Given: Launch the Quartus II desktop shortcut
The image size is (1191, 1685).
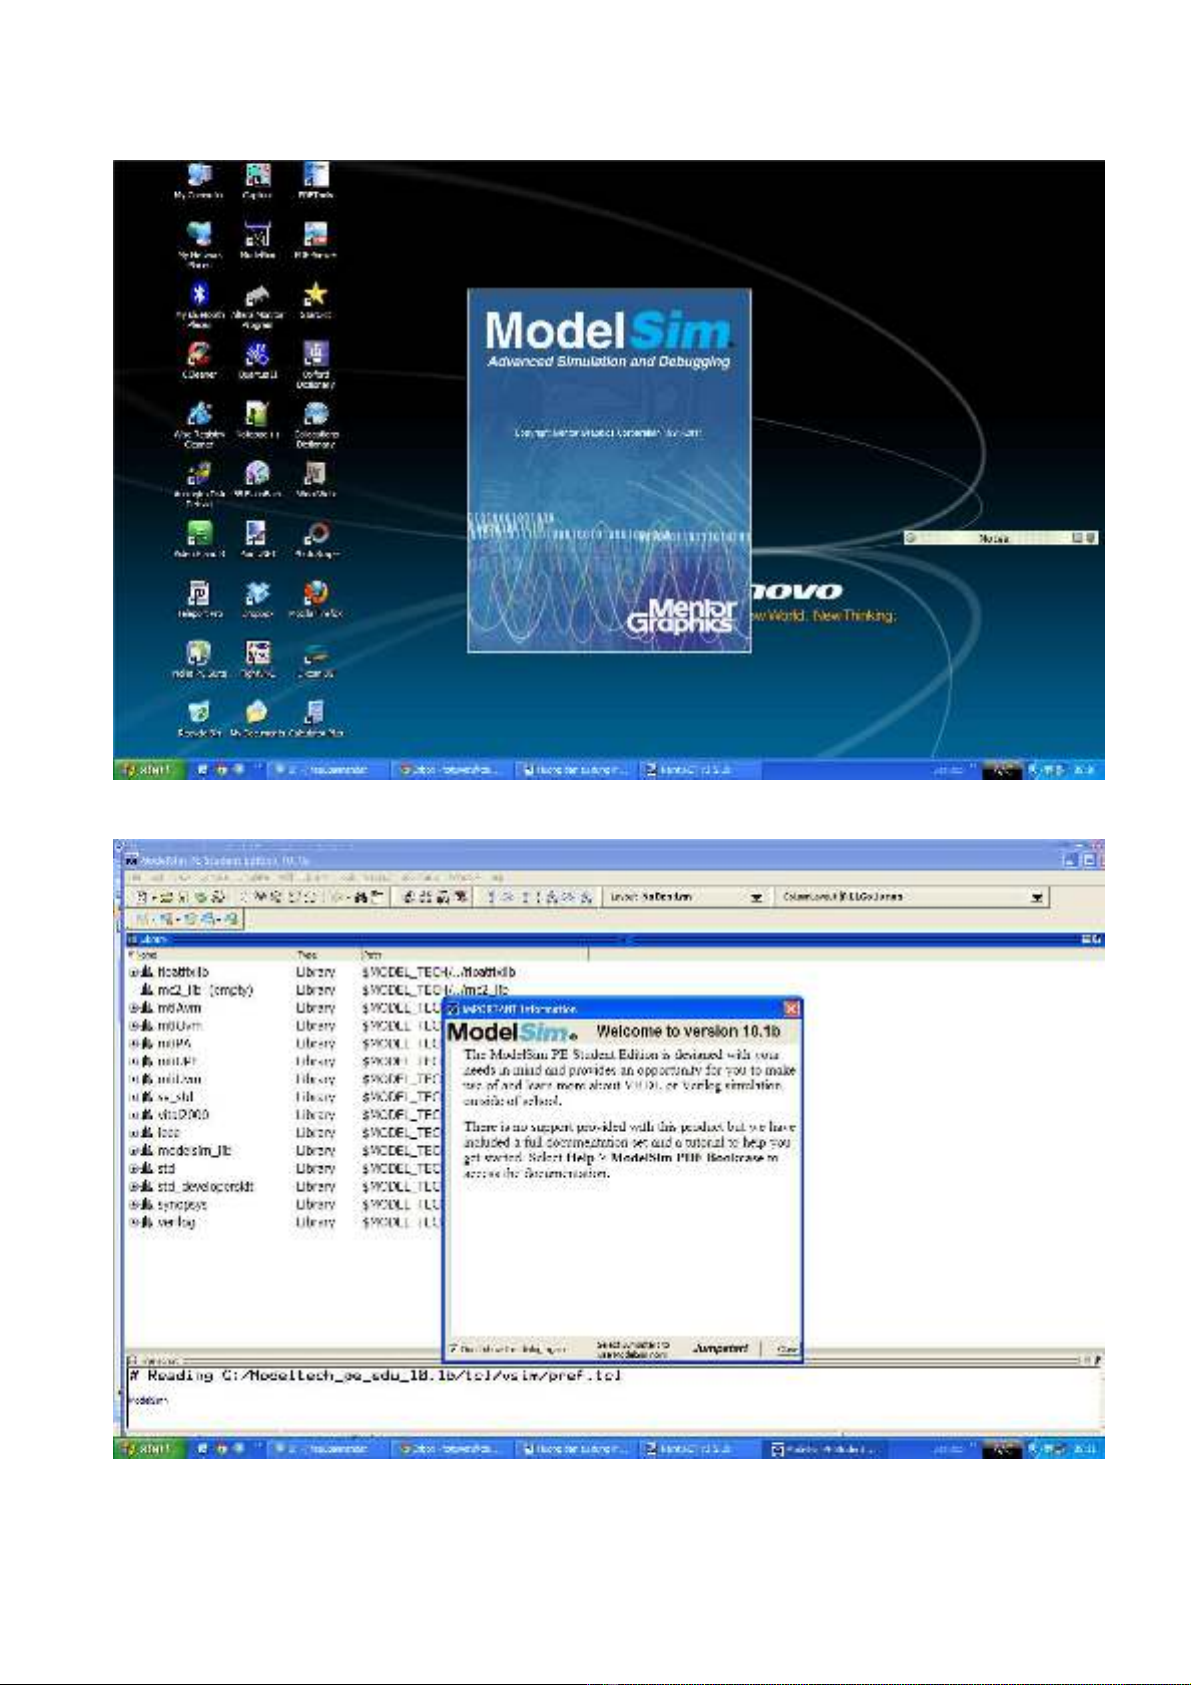Looking at the screenshot, I should tap(257, 359).
